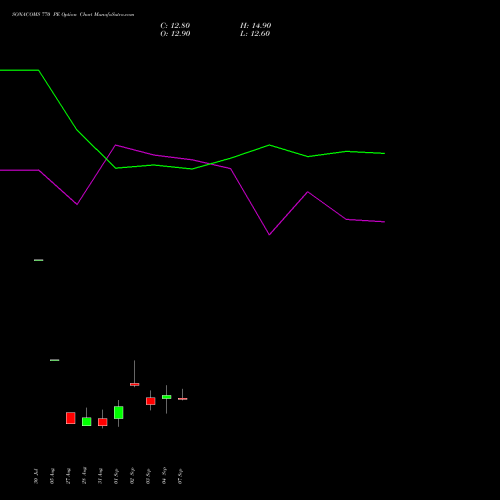
Task: Click the open value 'O: 12.90'
Action: (x=175, y=34)
